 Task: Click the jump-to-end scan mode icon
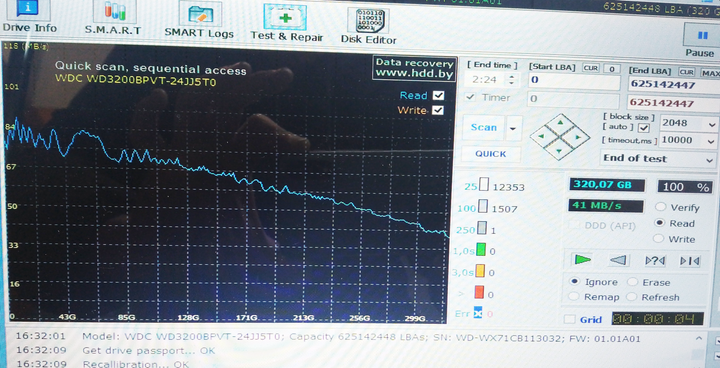pyautogui.click(x=690, y=261)
